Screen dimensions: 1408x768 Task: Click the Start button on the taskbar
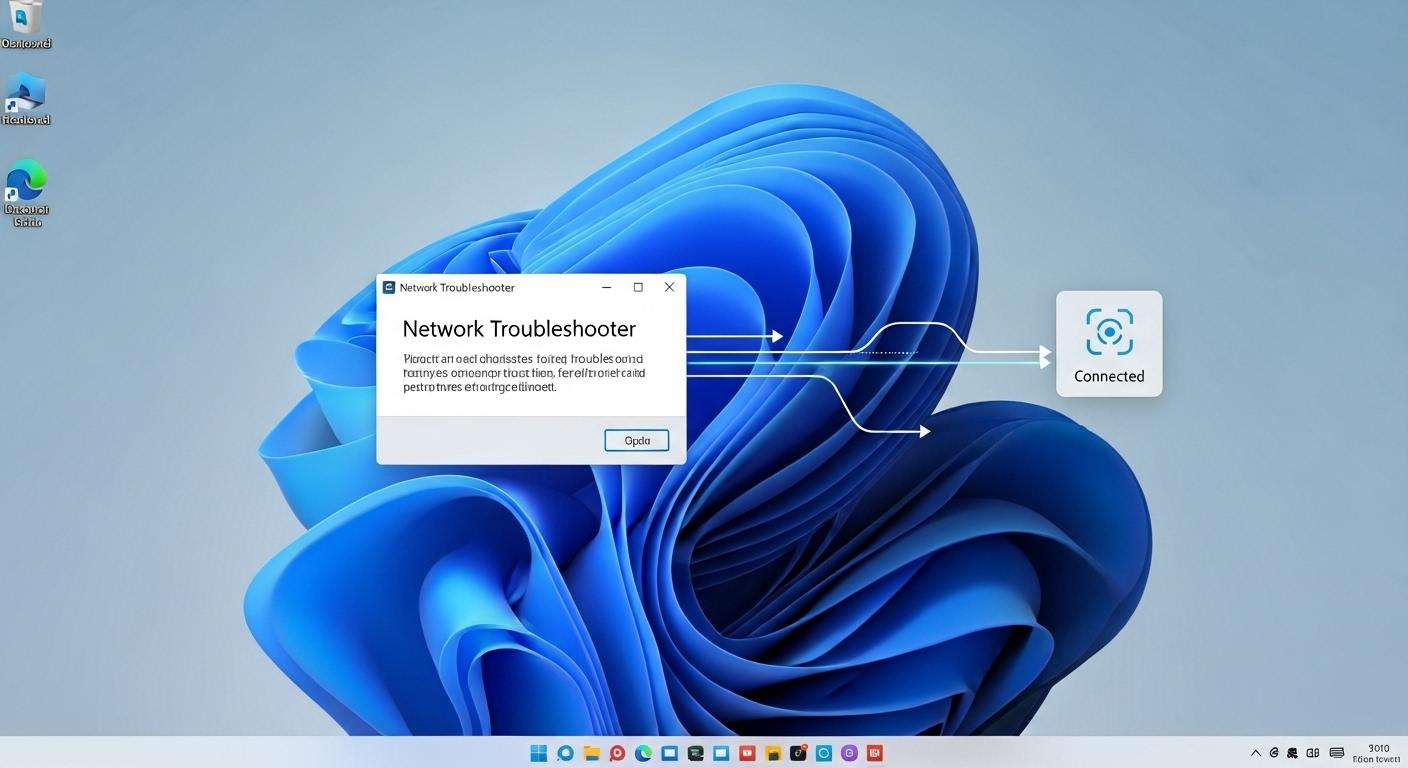coord(539,753)
